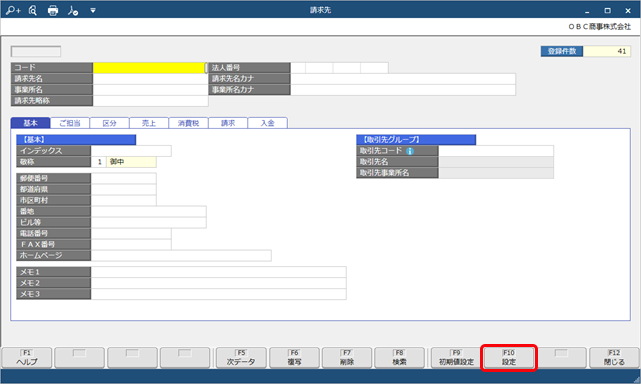Open the print preview icon
This screenshot has width=641, height=384.
pos(33,11)
